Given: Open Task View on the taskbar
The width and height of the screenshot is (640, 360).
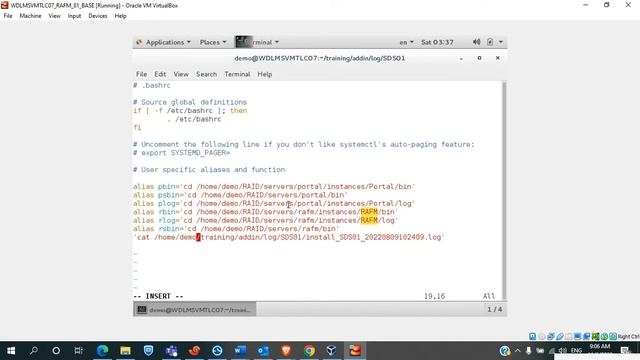Looking at the screenshot, I should [x=78, y=351].
